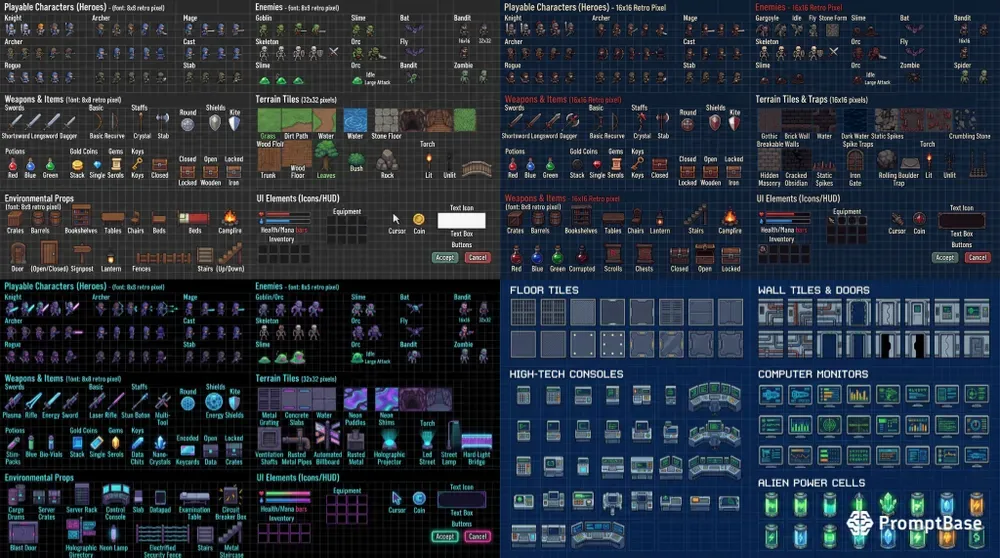Viewport: 1000px width, 558px height.
Task: Click the blue-white Kite shield in gray sheet
Action: point(234,122)
